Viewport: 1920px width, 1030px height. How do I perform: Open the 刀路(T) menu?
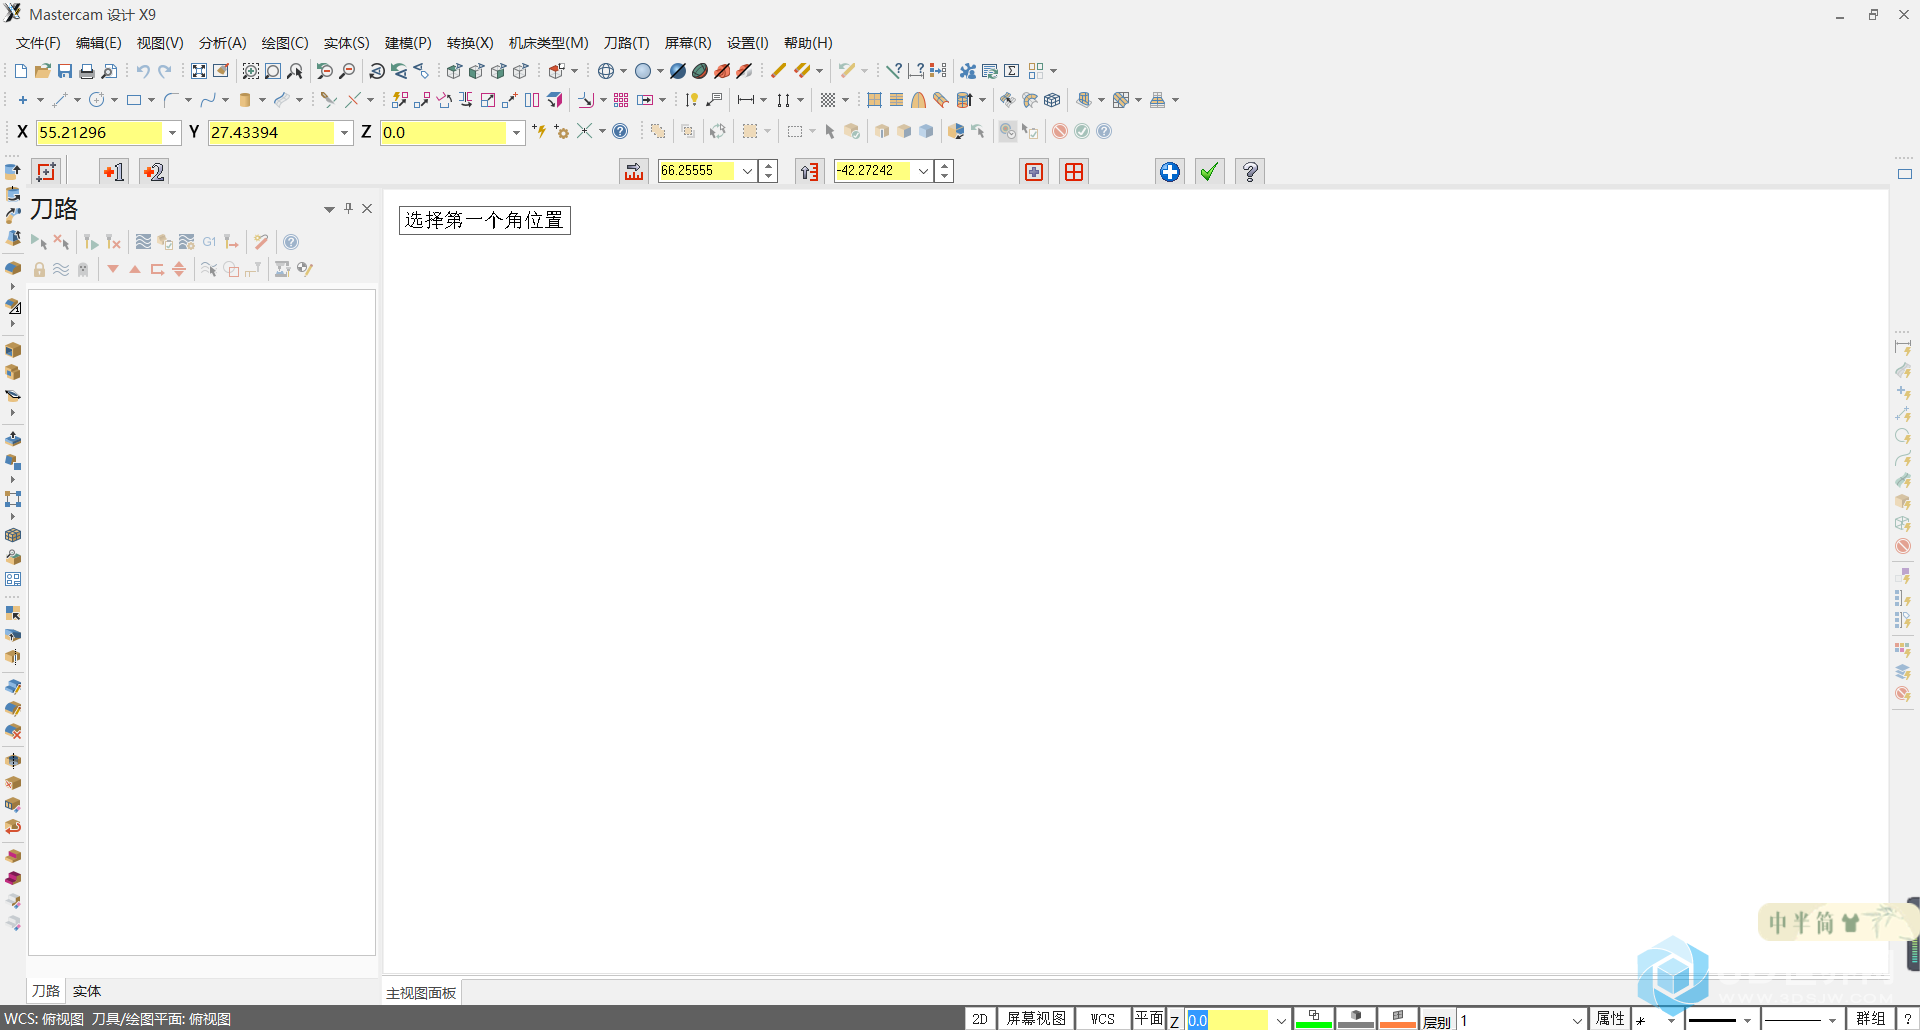(626, 43)
